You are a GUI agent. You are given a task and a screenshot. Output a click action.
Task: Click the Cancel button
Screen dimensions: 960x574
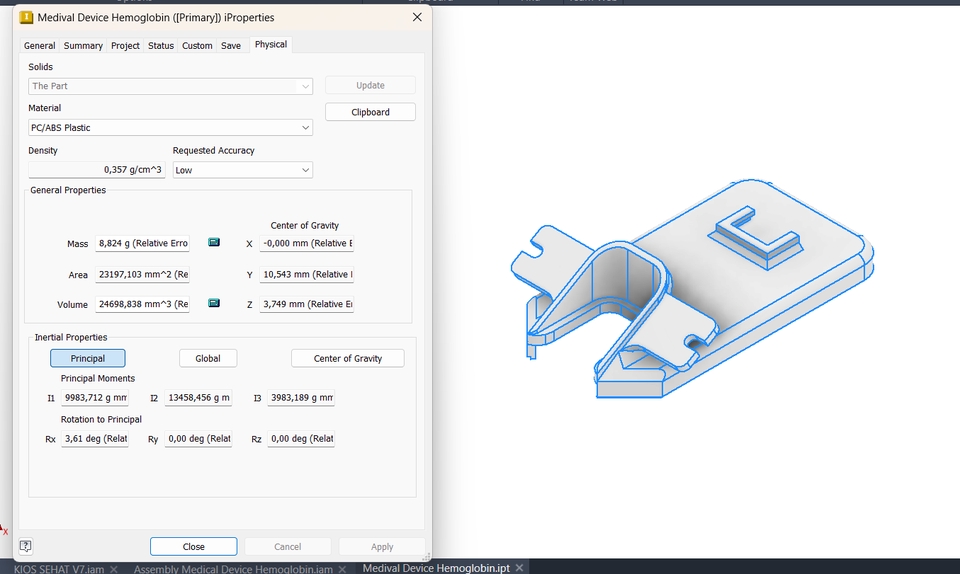click(x=288, y=546)
